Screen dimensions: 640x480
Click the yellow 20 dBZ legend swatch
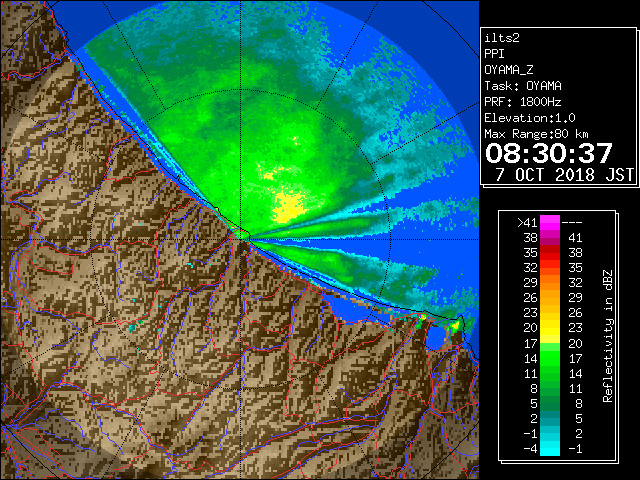click(550, 328)
